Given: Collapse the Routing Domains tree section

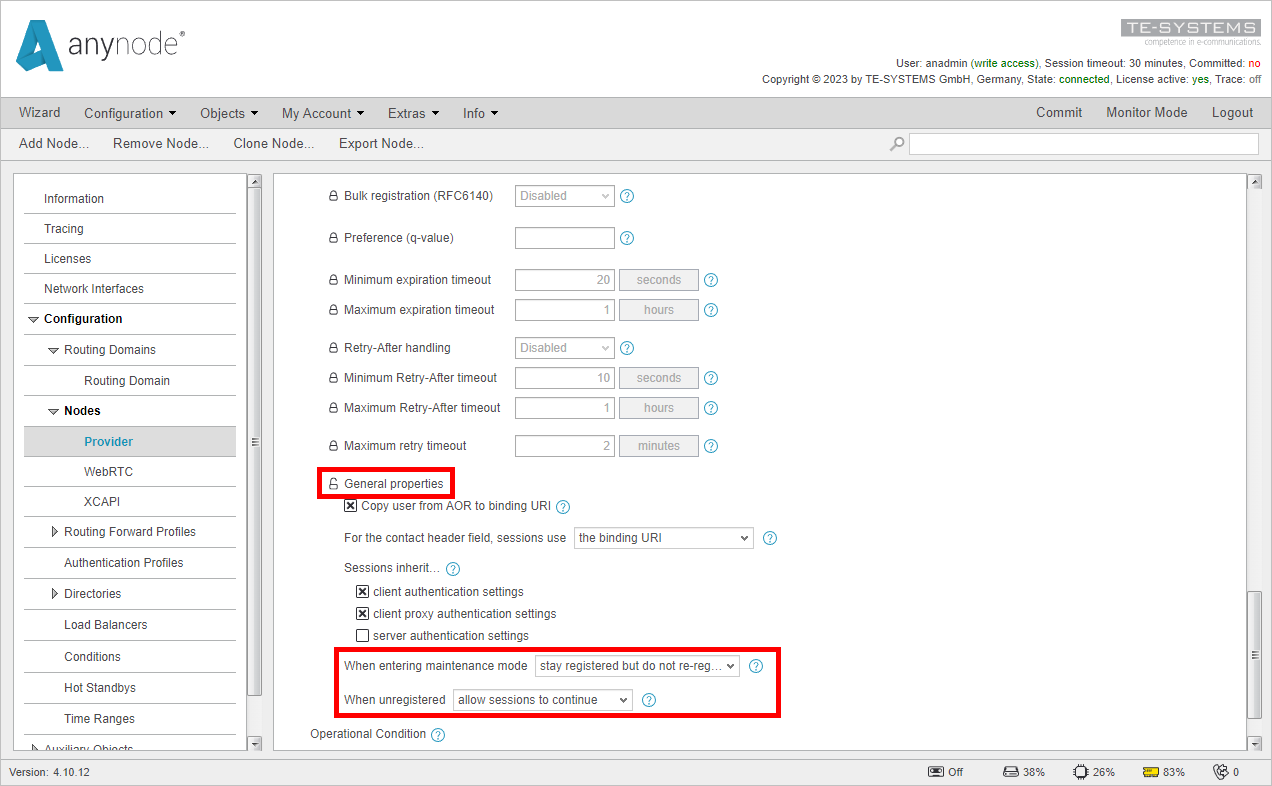Looking at the screenshot, I should 55,349.
